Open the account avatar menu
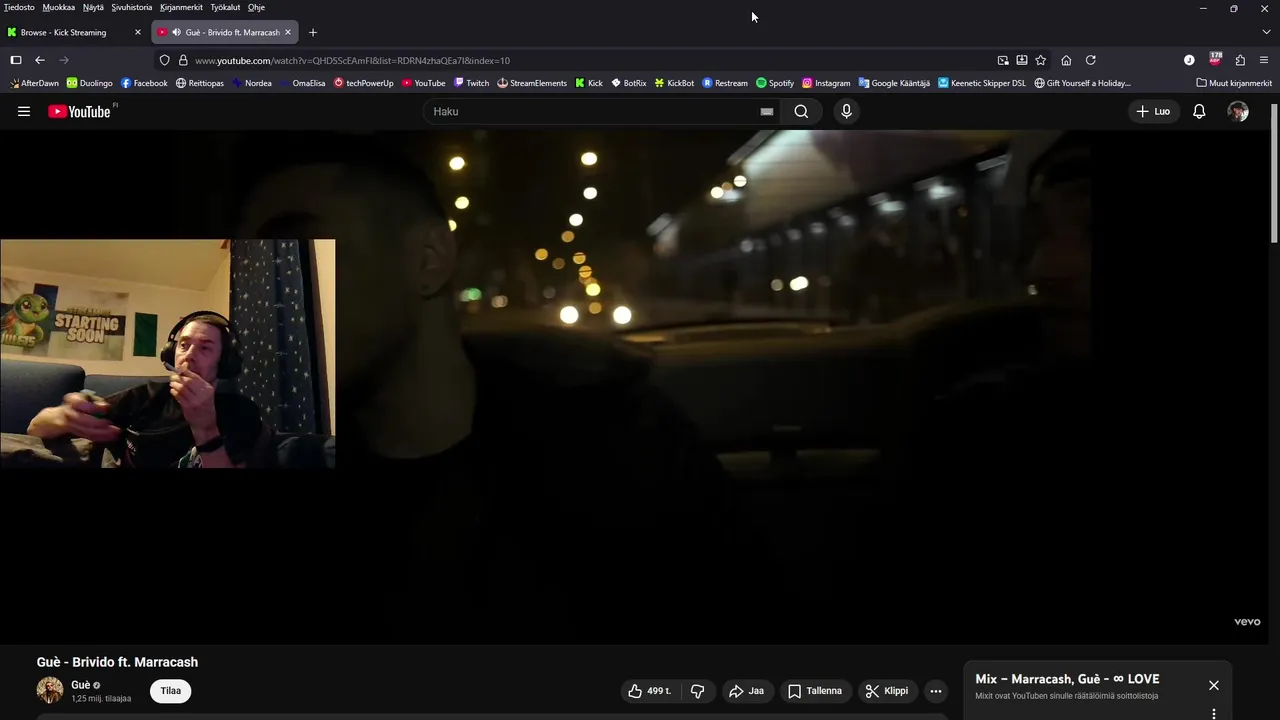 click(1238, 111)
